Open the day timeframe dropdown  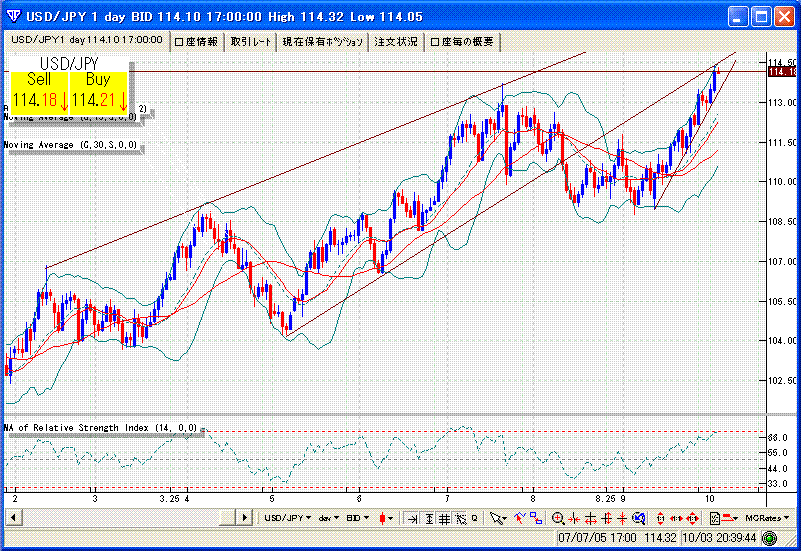[330, 518]
